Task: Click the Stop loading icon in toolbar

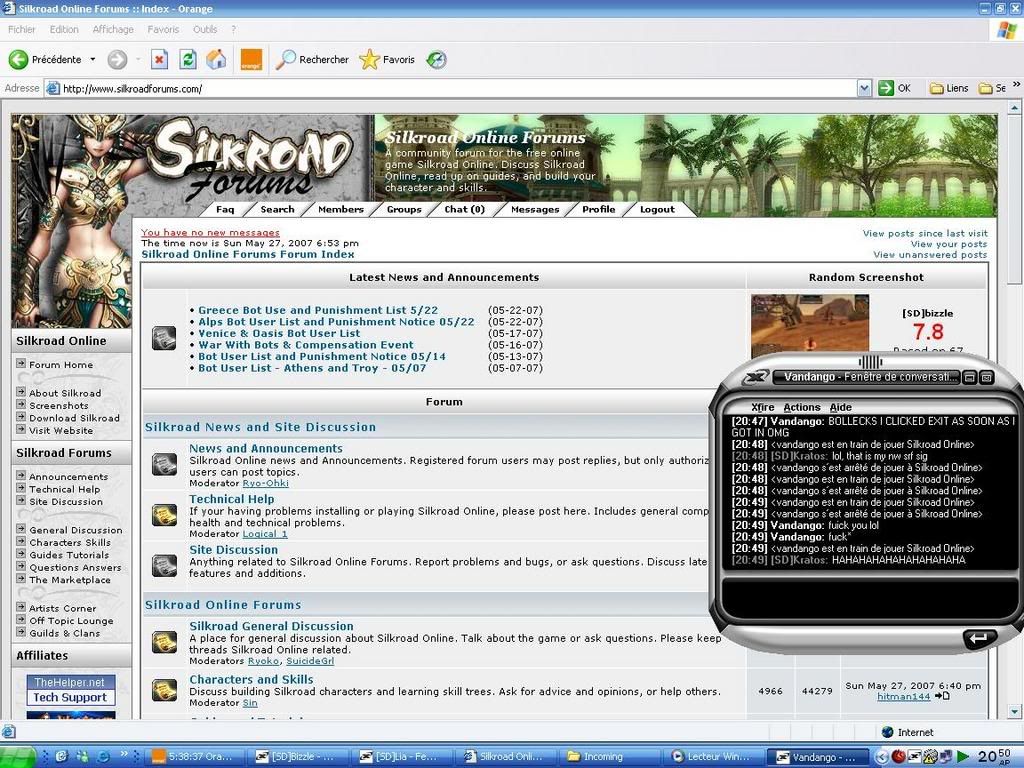Action: tap(159, 60)
